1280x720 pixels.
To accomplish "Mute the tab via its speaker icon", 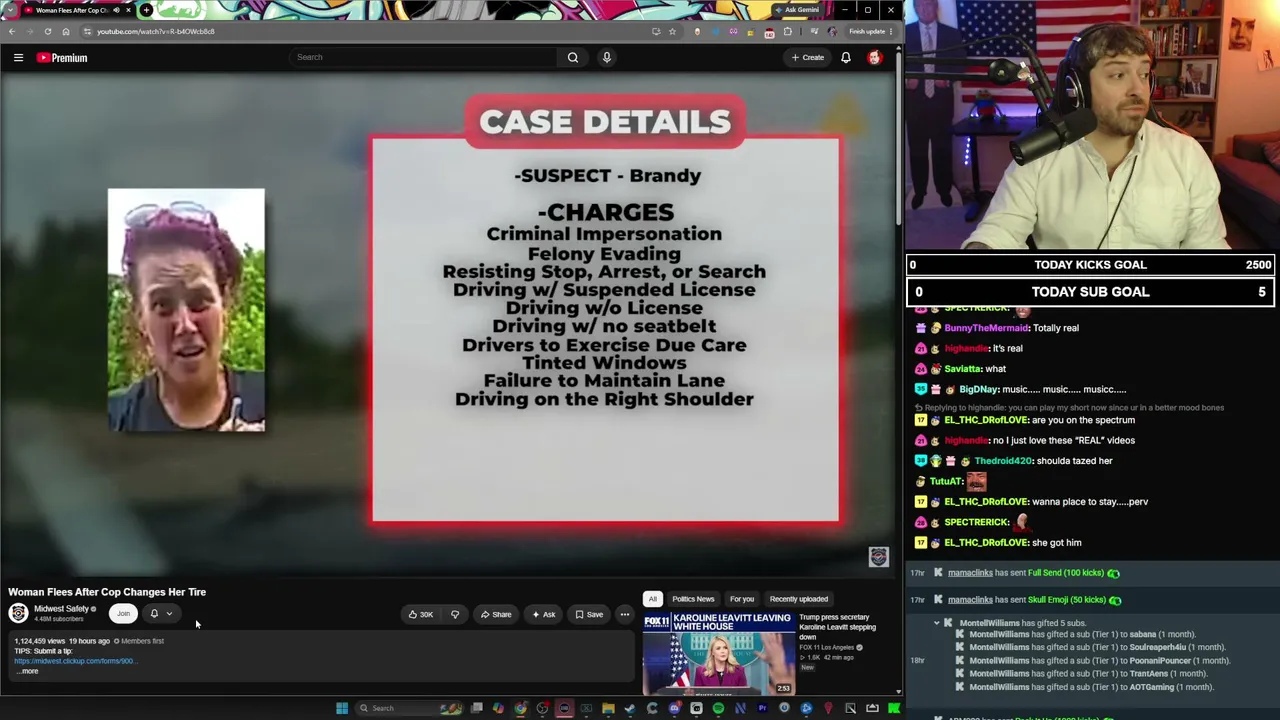I will click(116, 10).
